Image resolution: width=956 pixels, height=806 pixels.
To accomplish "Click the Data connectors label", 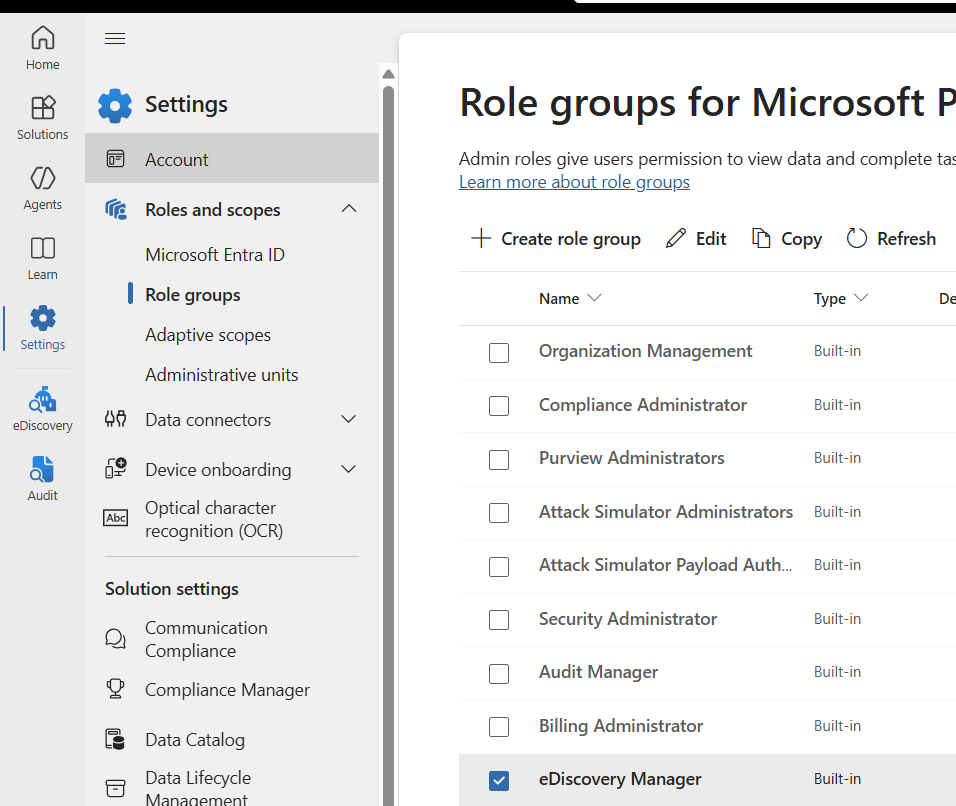I will (208, 420).
